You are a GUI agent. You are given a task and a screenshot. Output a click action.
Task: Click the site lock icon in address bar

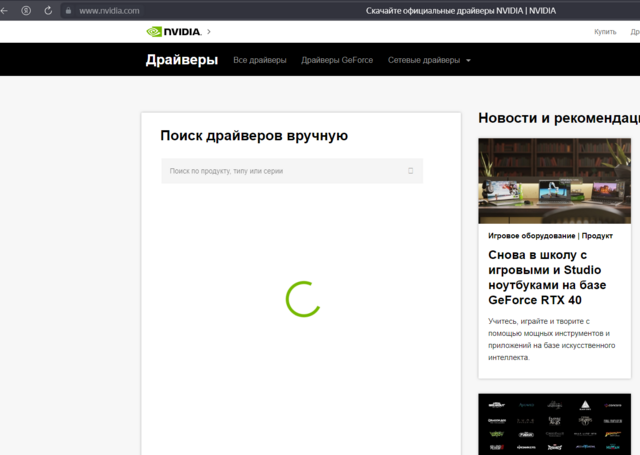pyautogui.click(x=68, y=10)
